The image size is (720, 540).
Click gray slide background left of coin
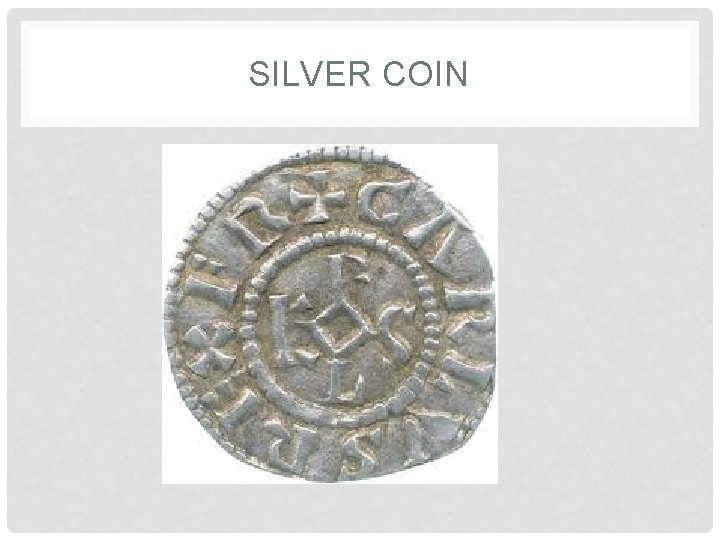tap(85, 314)
